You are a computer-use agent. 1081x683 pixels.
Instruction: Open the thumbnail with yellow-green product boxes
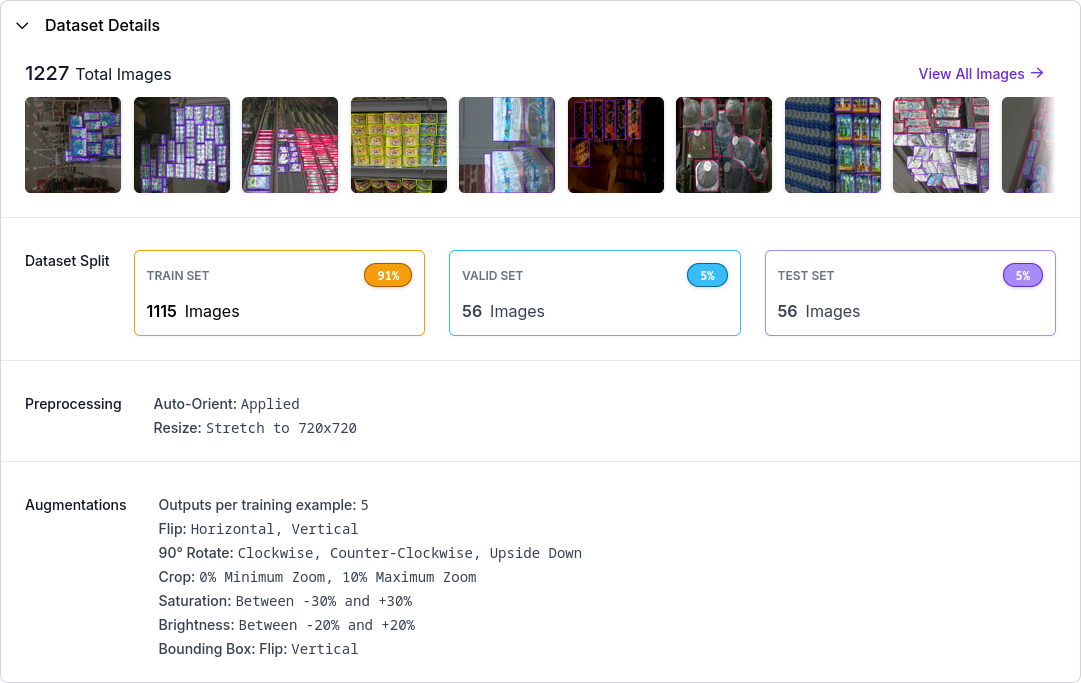(398, 145)
